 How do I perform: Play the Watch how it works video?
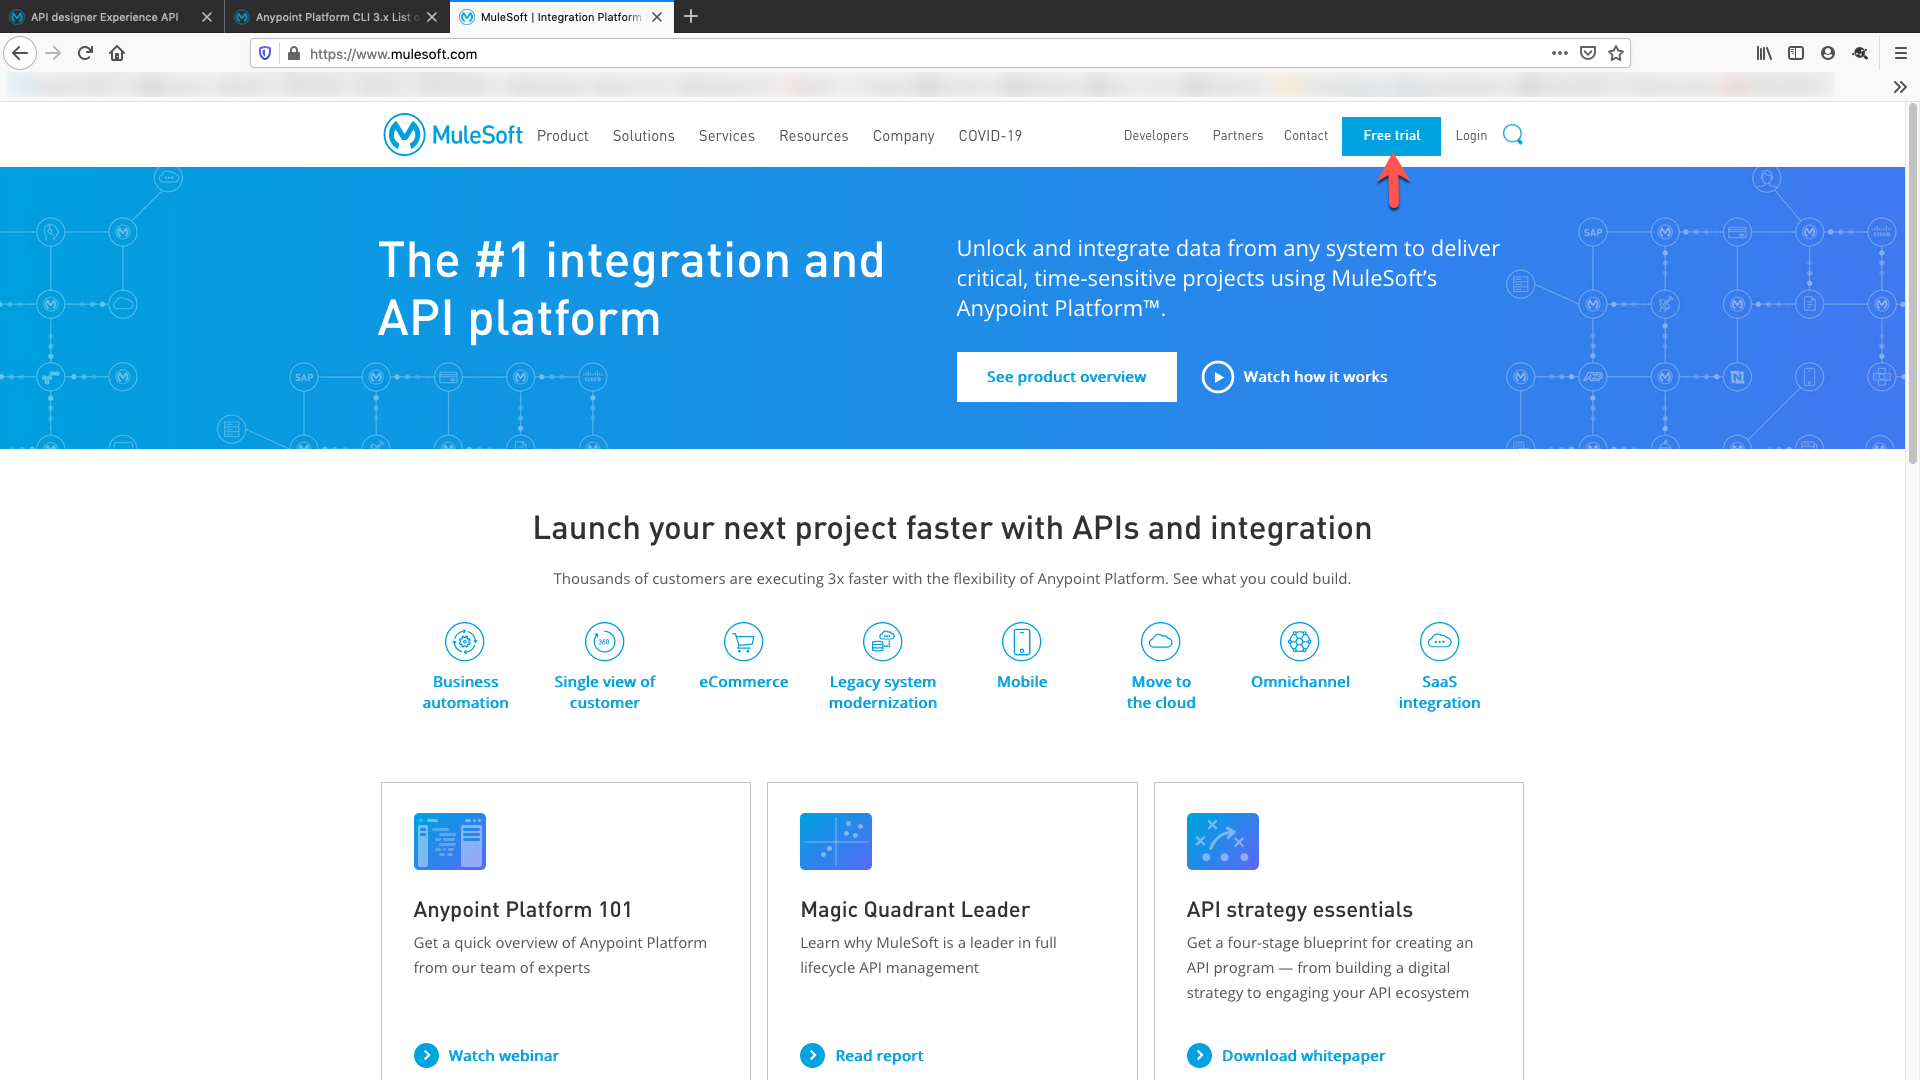point(1218,377)
